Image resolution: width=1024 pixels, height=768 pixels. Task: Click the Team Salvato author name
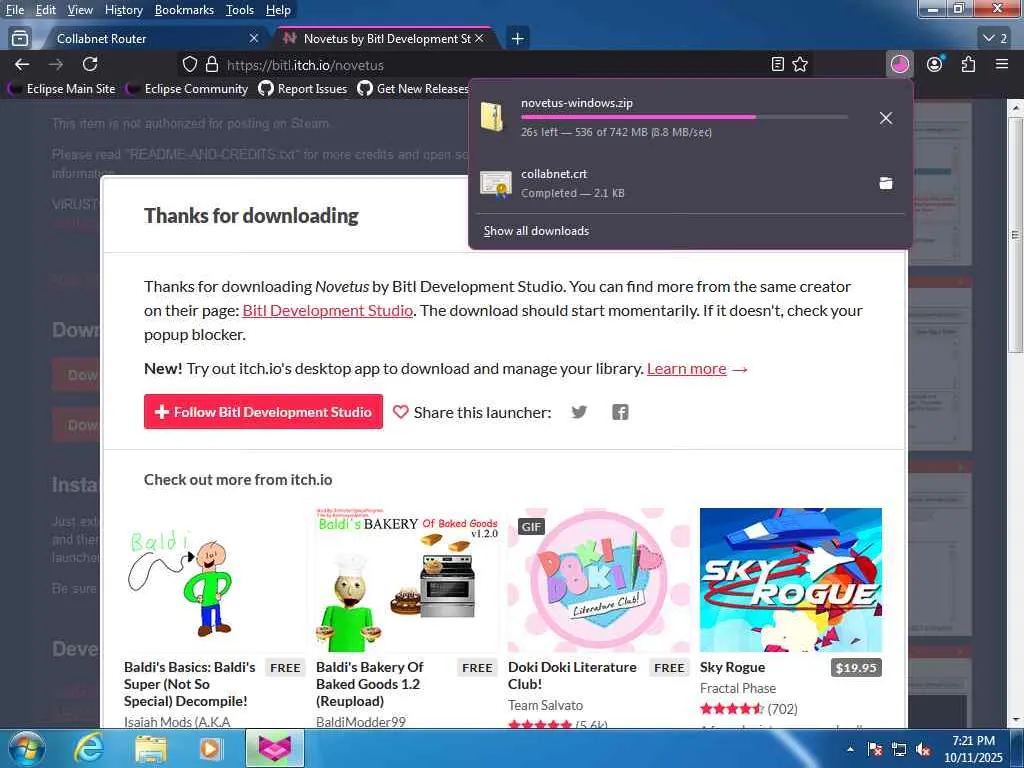(545, 705)
